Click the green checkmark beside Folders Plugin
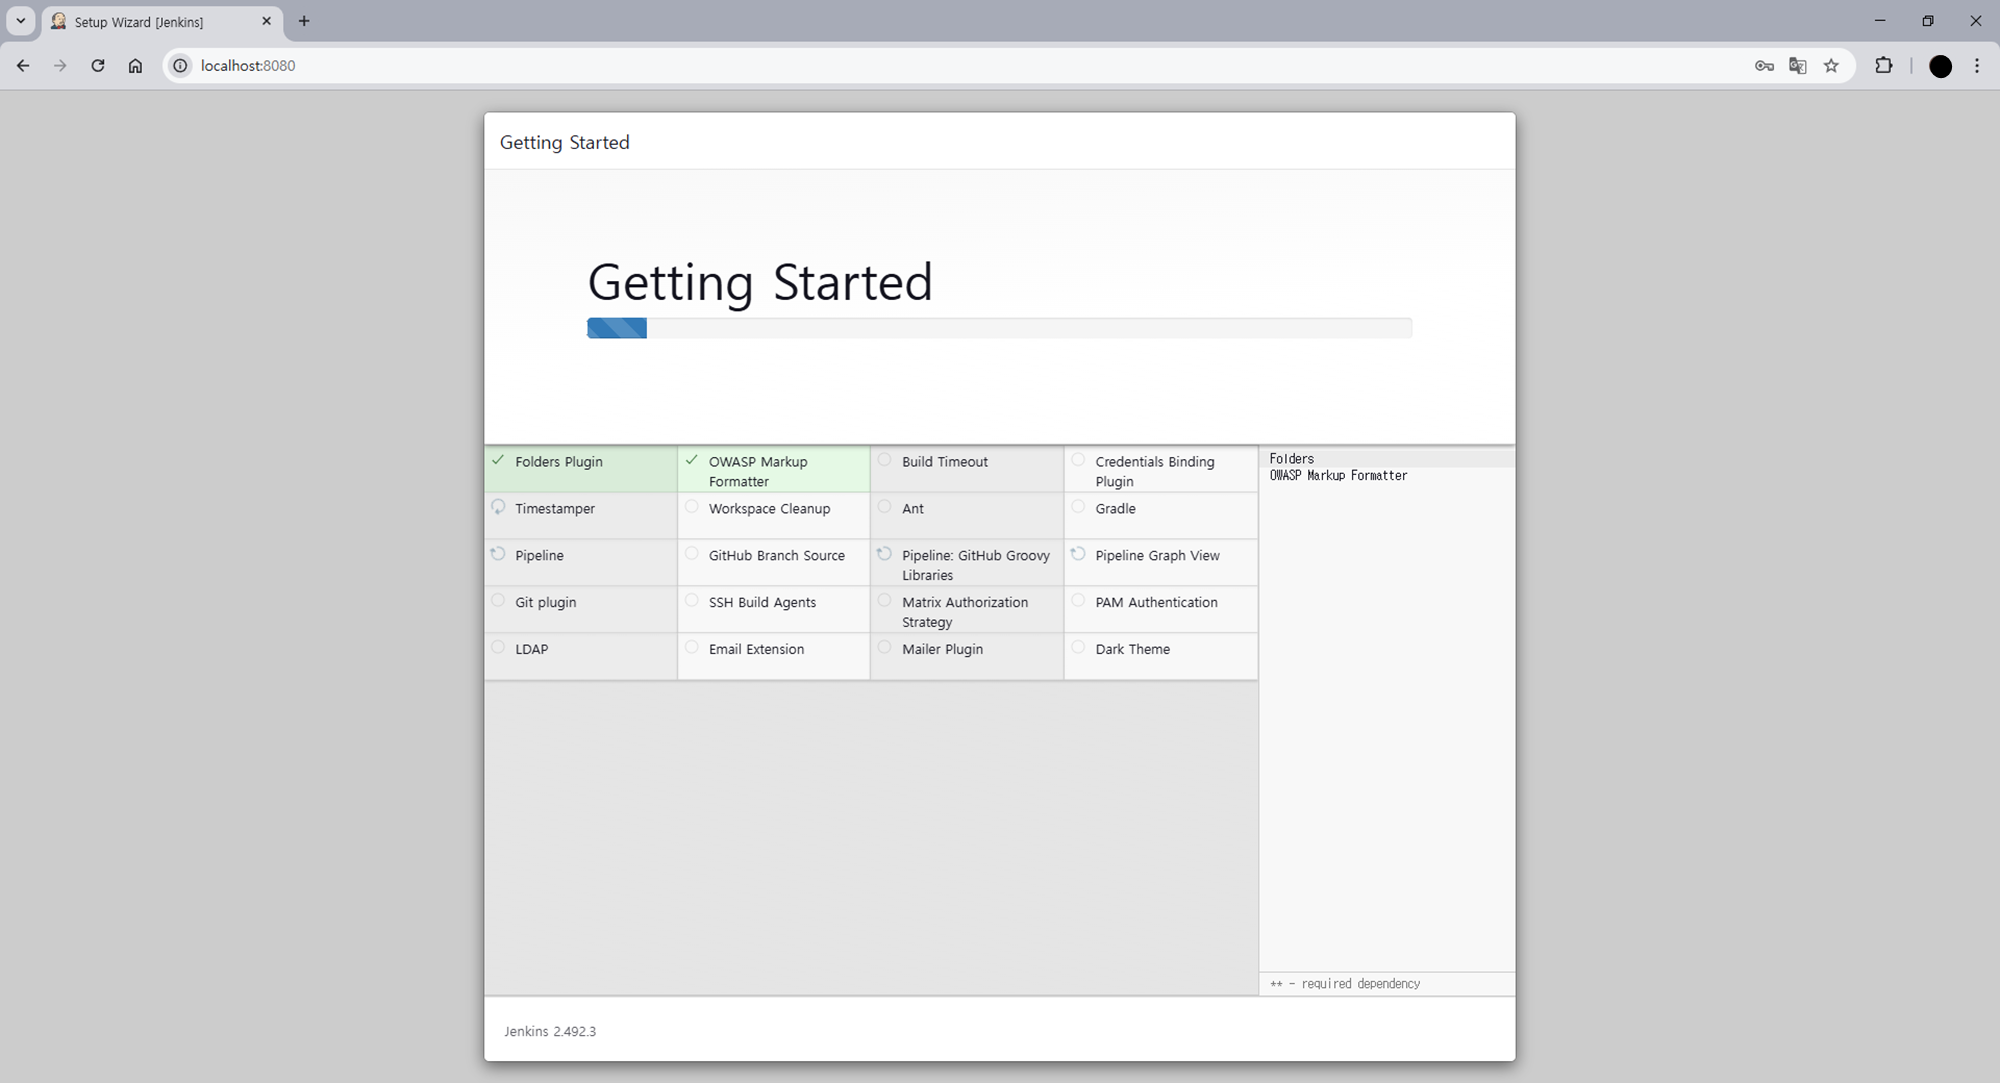Image resolution: width=2000 pixels, height=1083 pixels. coord(498,460)
